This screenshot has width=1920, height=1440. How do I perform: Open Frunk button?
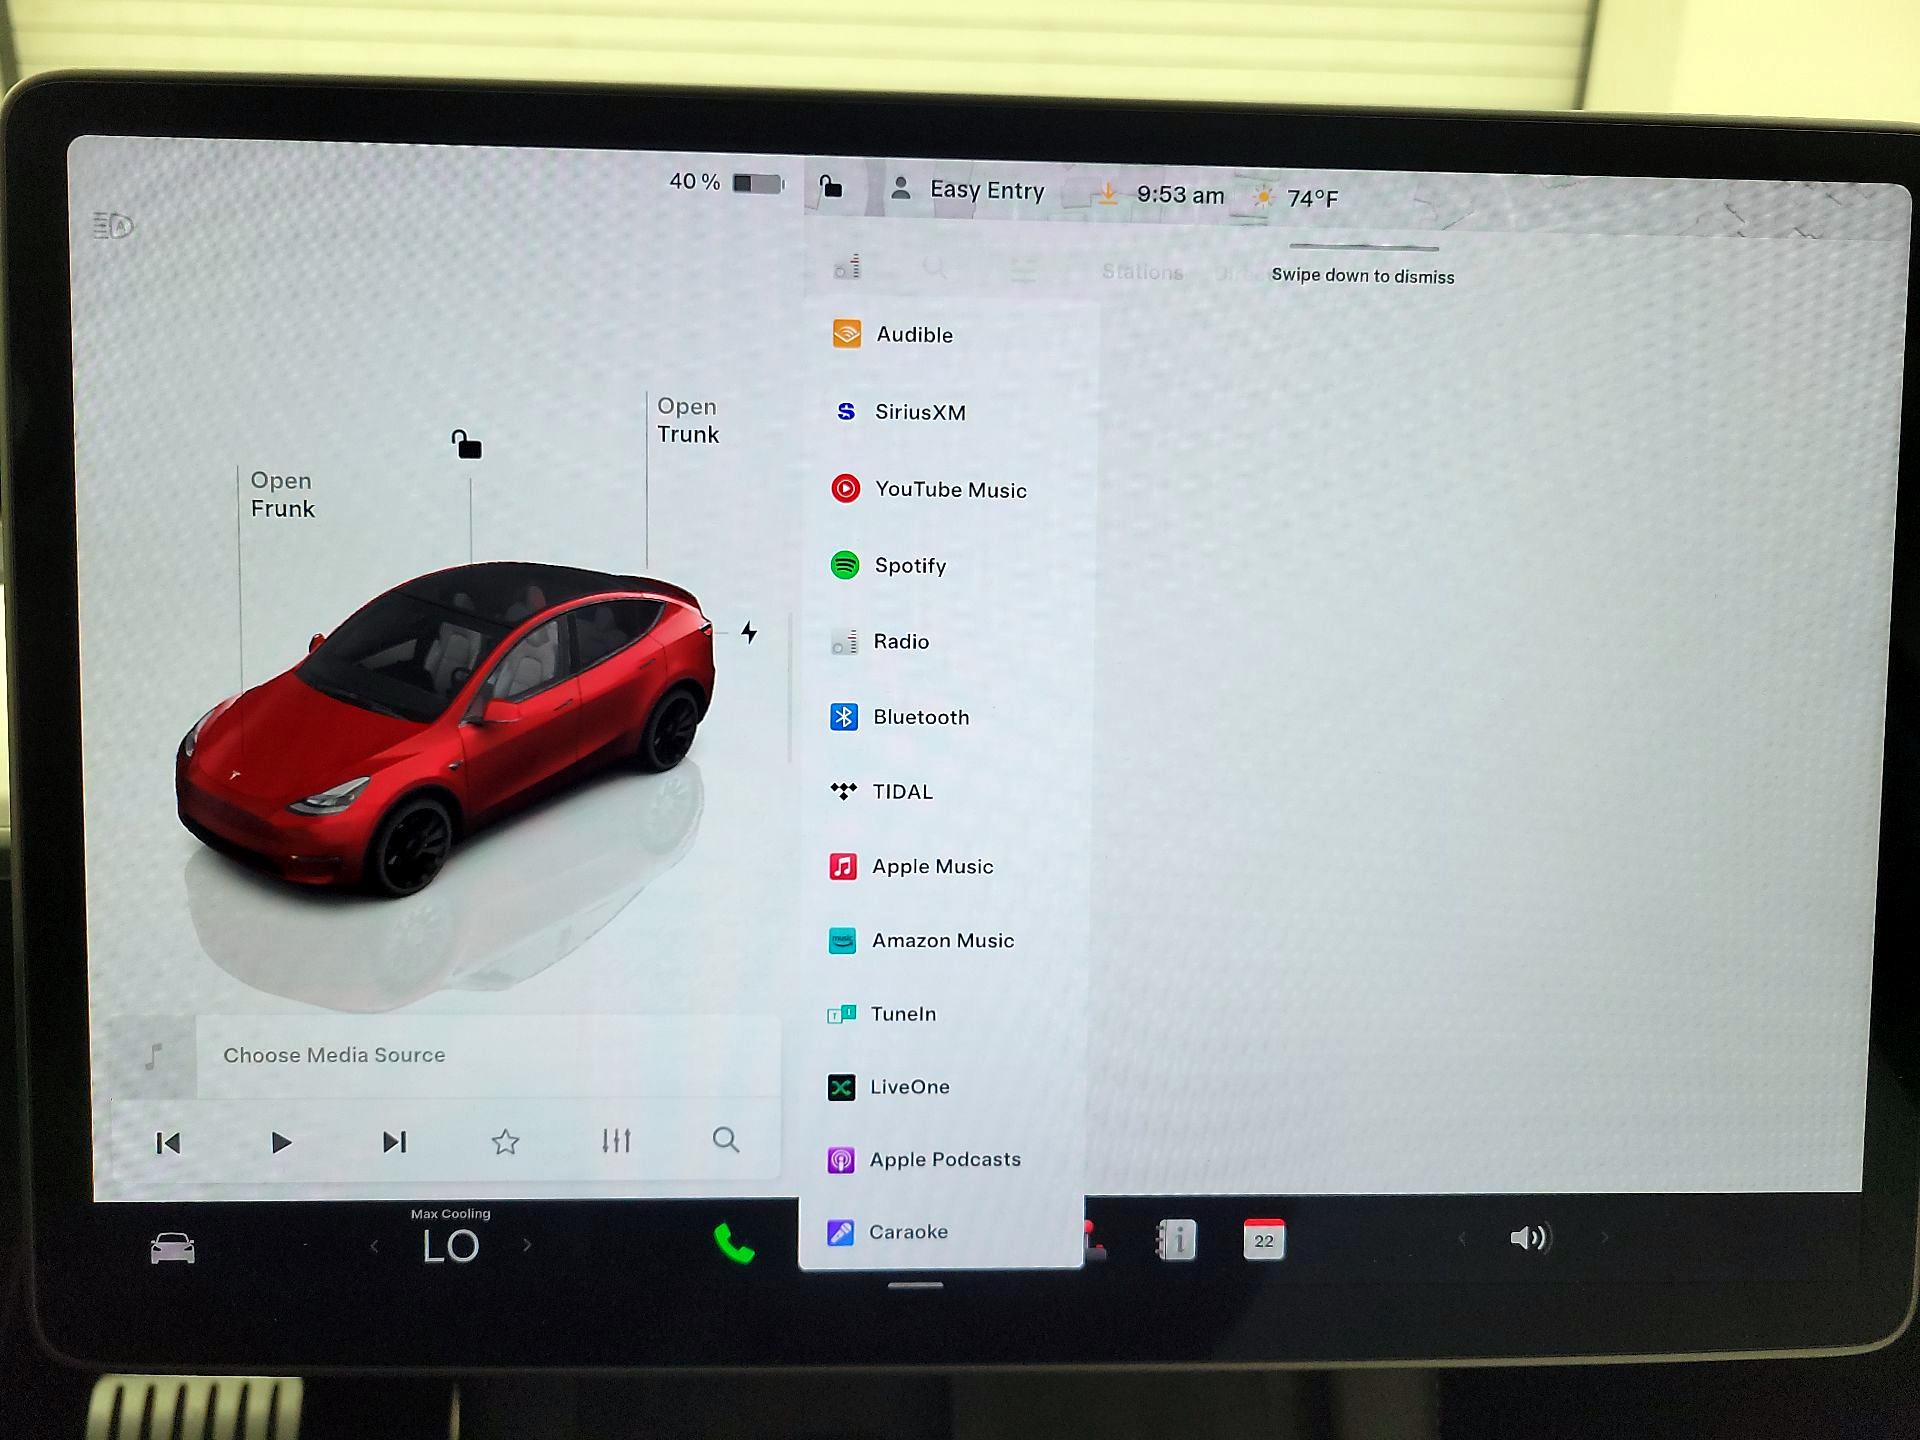click(x=282, y=495)
